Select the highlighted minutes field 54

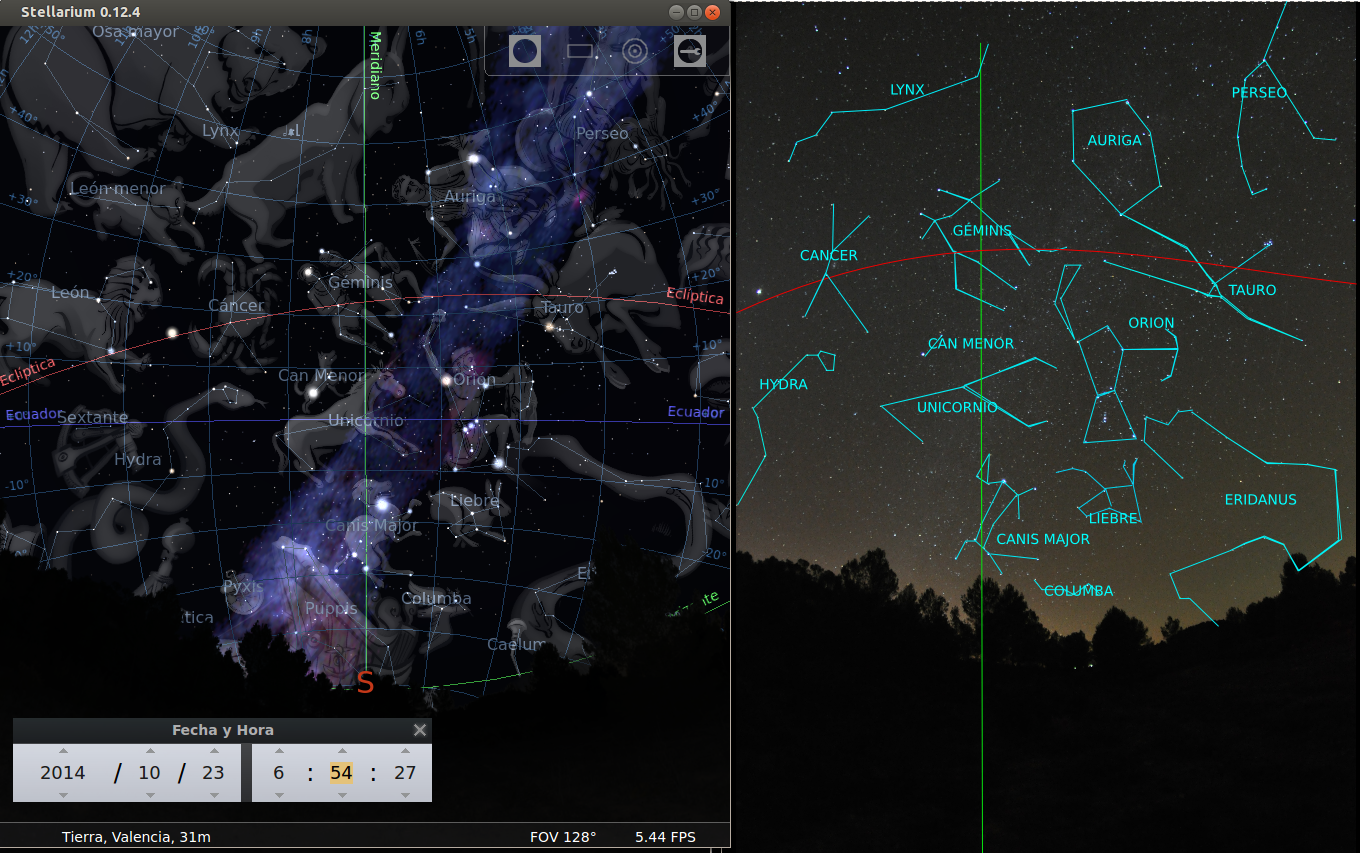[x=341, y=773]
